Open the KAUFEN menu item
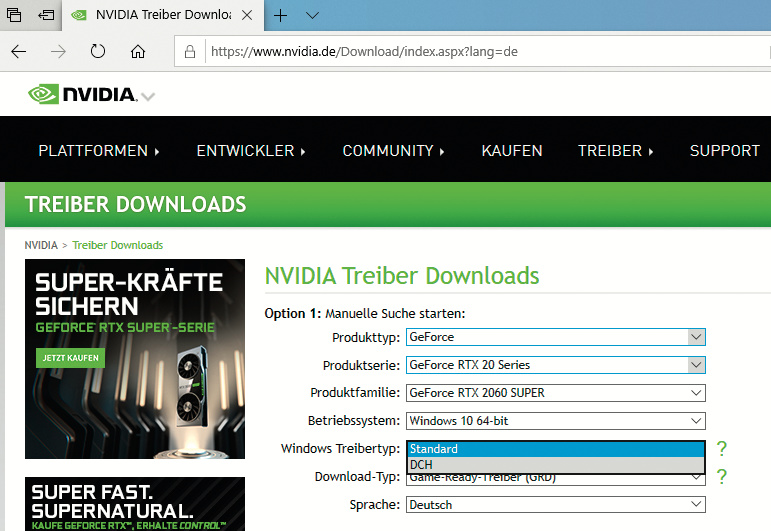The width and height of the screenshot is (771, 531). pyautogui.click(x=512, y=150)
